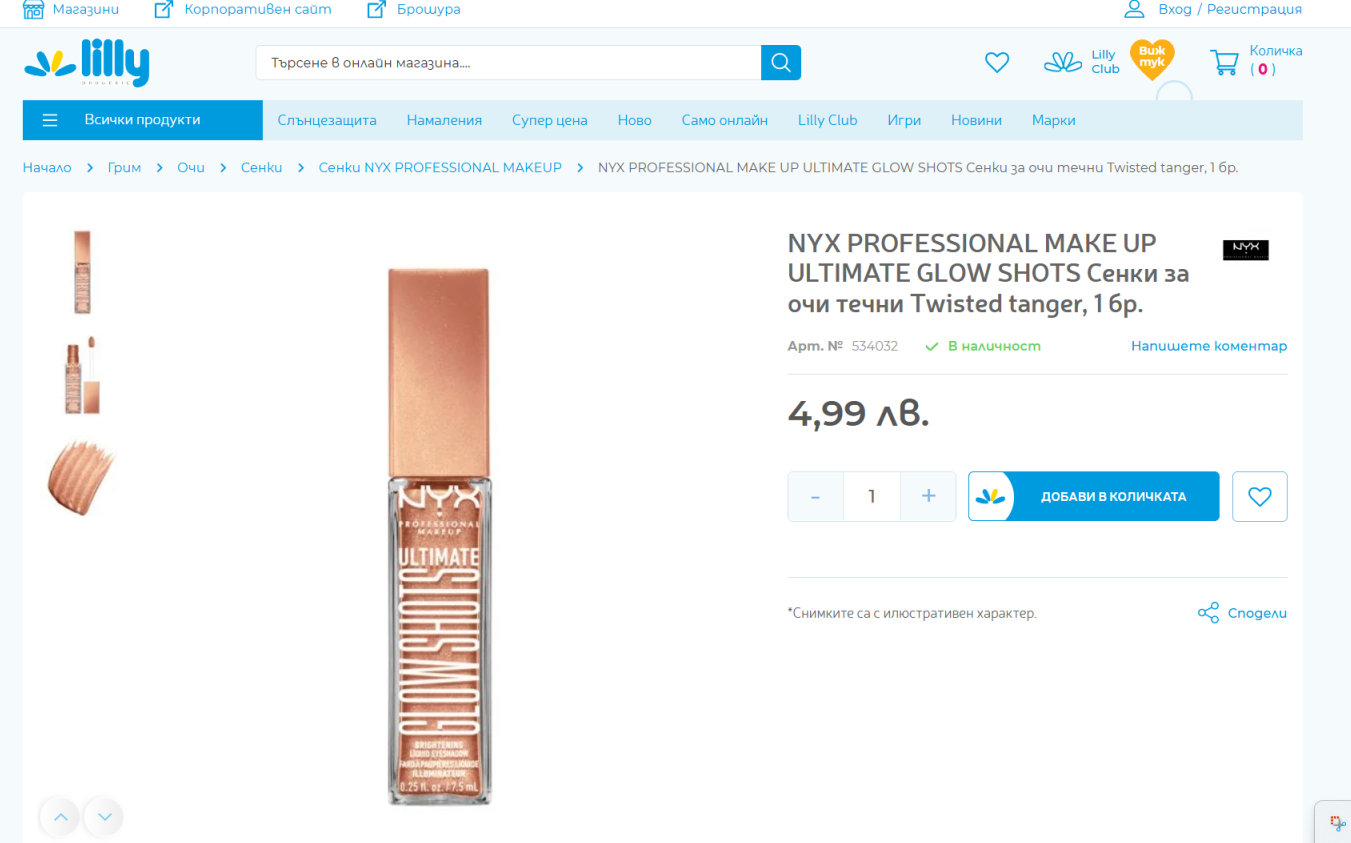Click ДОБАВИ В КОЛИЧКАТА button
Screen dimensions: 1351x843
click(1093, 496)
